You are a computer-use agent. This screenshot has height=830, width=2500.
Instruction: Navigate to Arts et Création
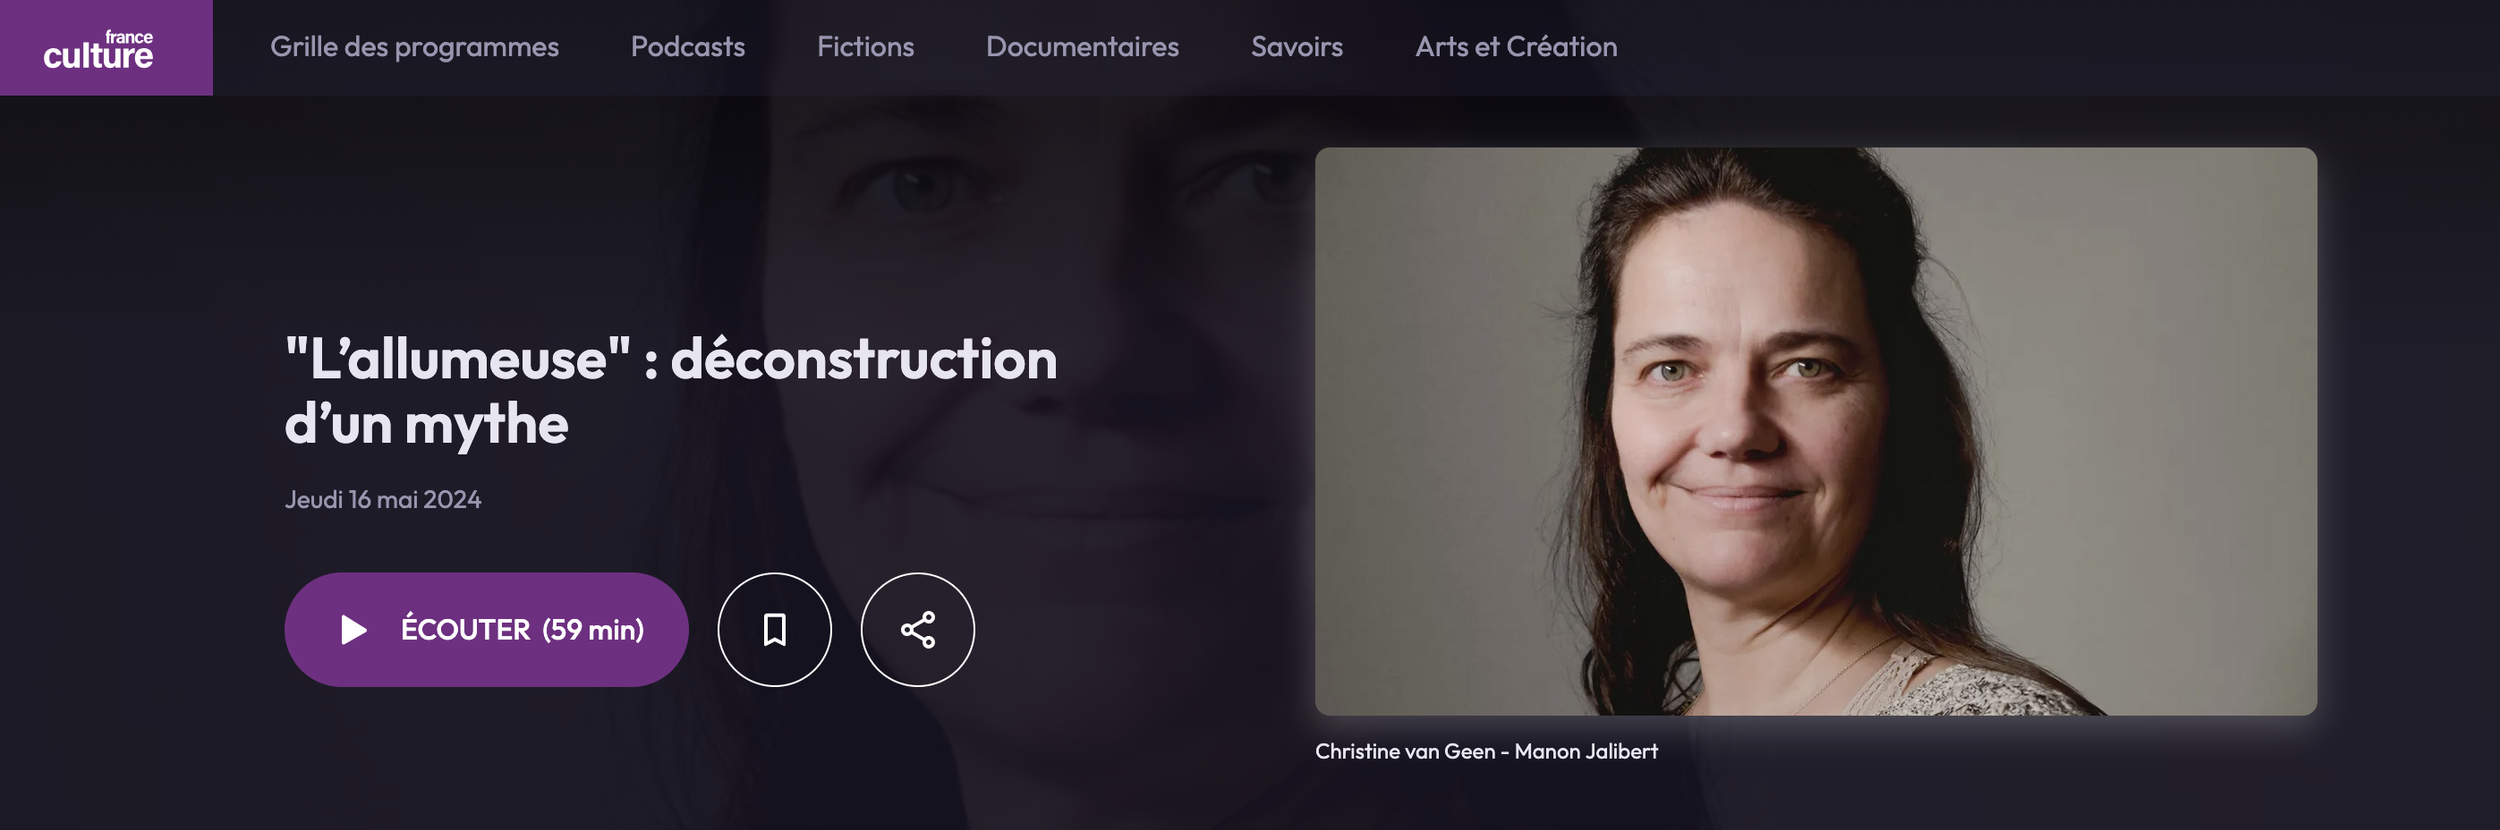coord(1516,47)
